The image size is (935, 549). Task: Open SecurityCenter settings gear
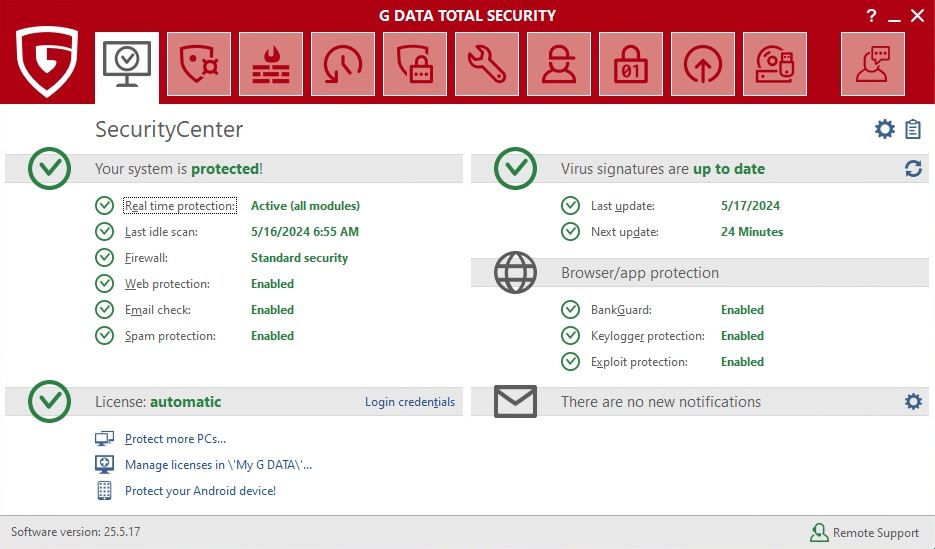[885, 129]
